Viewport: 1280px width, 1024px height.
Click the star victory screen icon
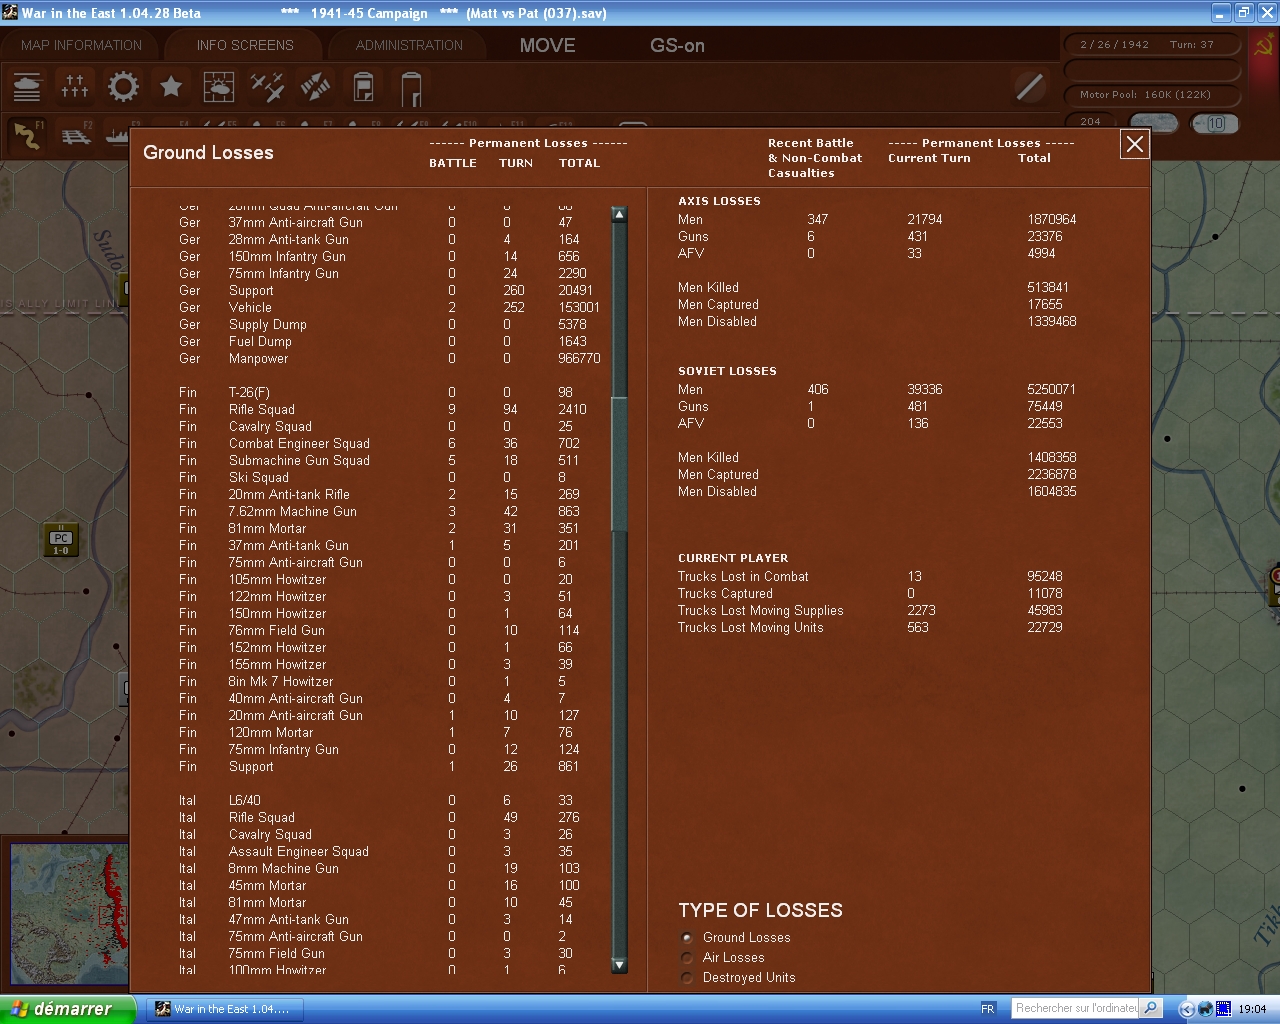pos(171,87)
